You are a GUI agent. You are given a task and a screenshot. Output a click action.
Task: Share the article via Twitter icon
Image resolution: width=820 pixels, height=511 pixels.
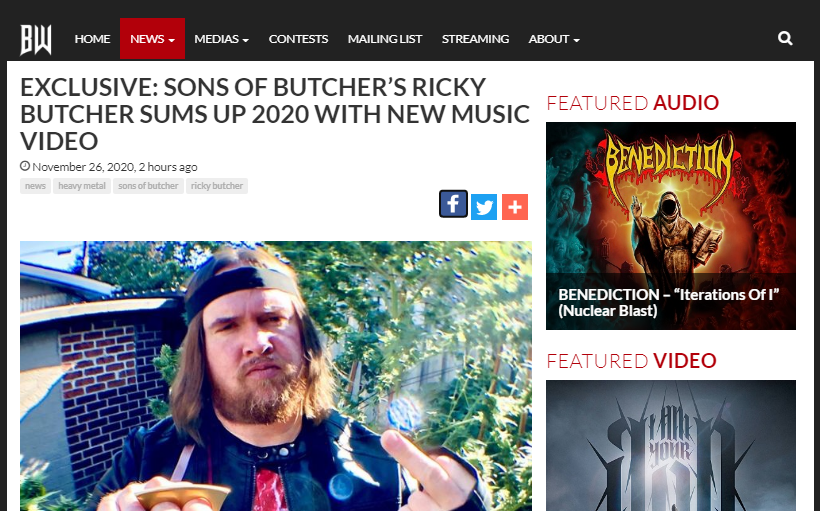484,207
